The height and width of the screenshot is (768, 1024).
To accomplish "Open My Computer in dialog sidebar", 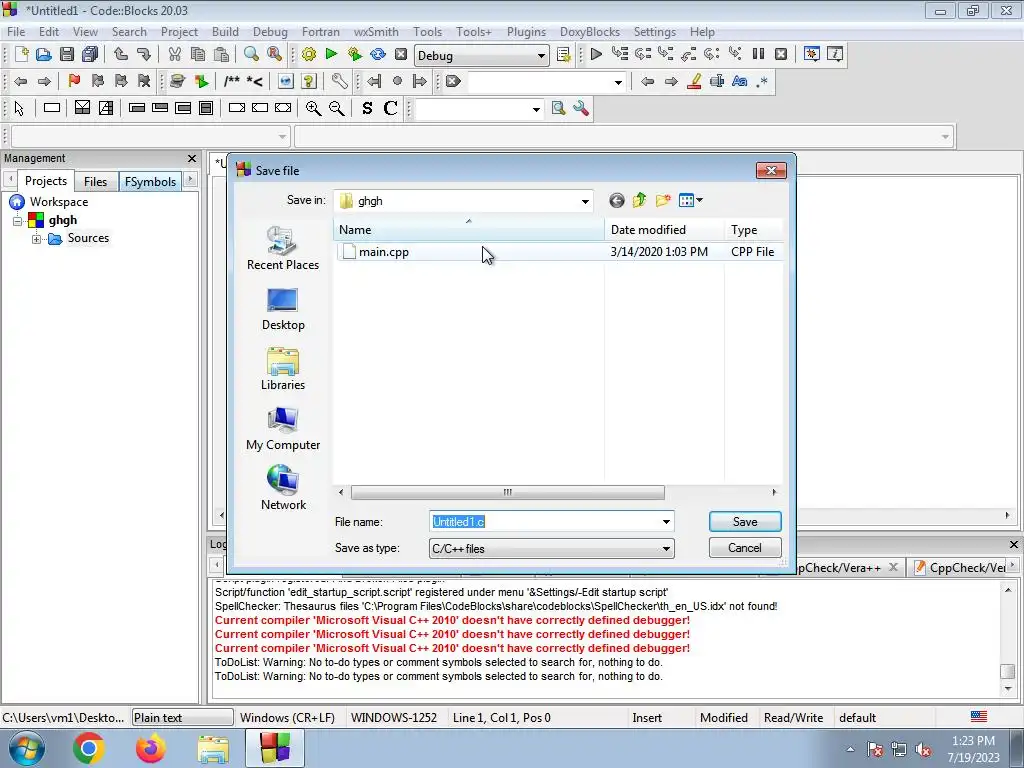I will (x=283, y=429).
